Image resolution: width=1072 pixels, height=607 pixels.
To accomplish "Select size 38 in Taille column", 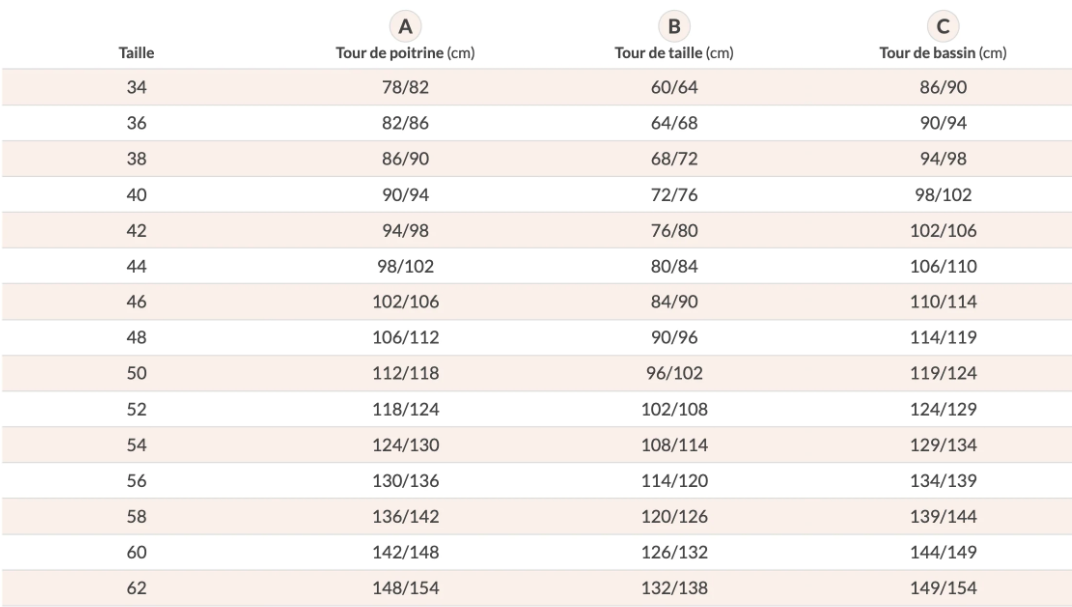I will tap(137, 159).
